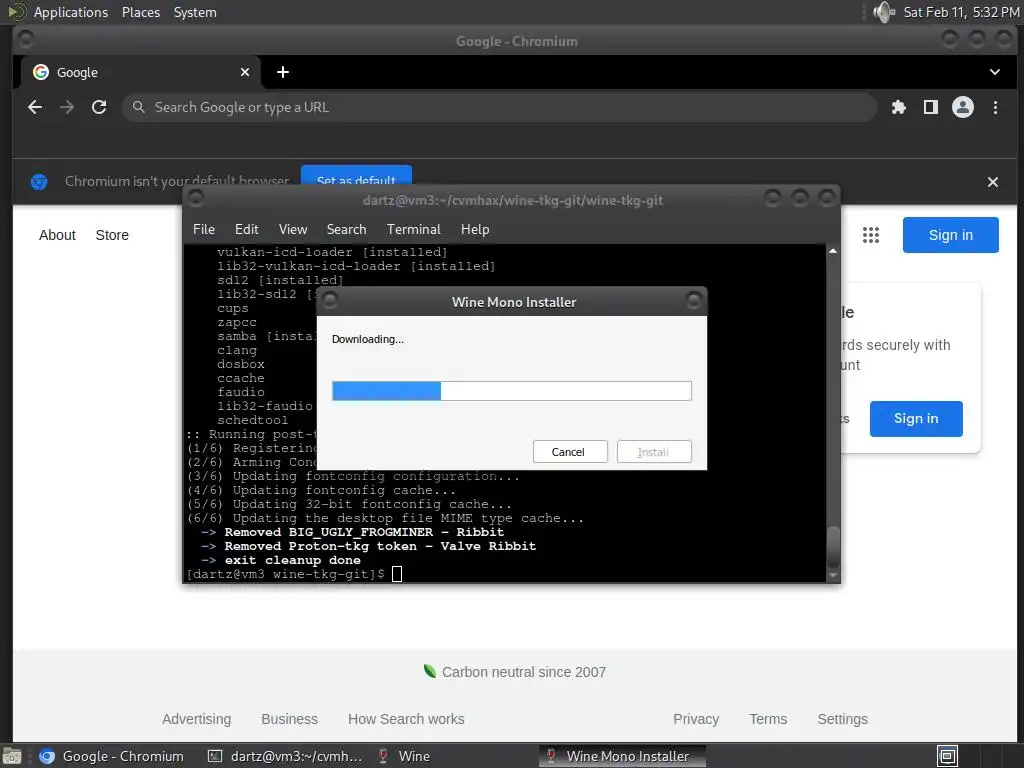This screenshot has height=768, width=1024.
Task: Click the show desktop icon in taskbar
Action: point(11,756)
